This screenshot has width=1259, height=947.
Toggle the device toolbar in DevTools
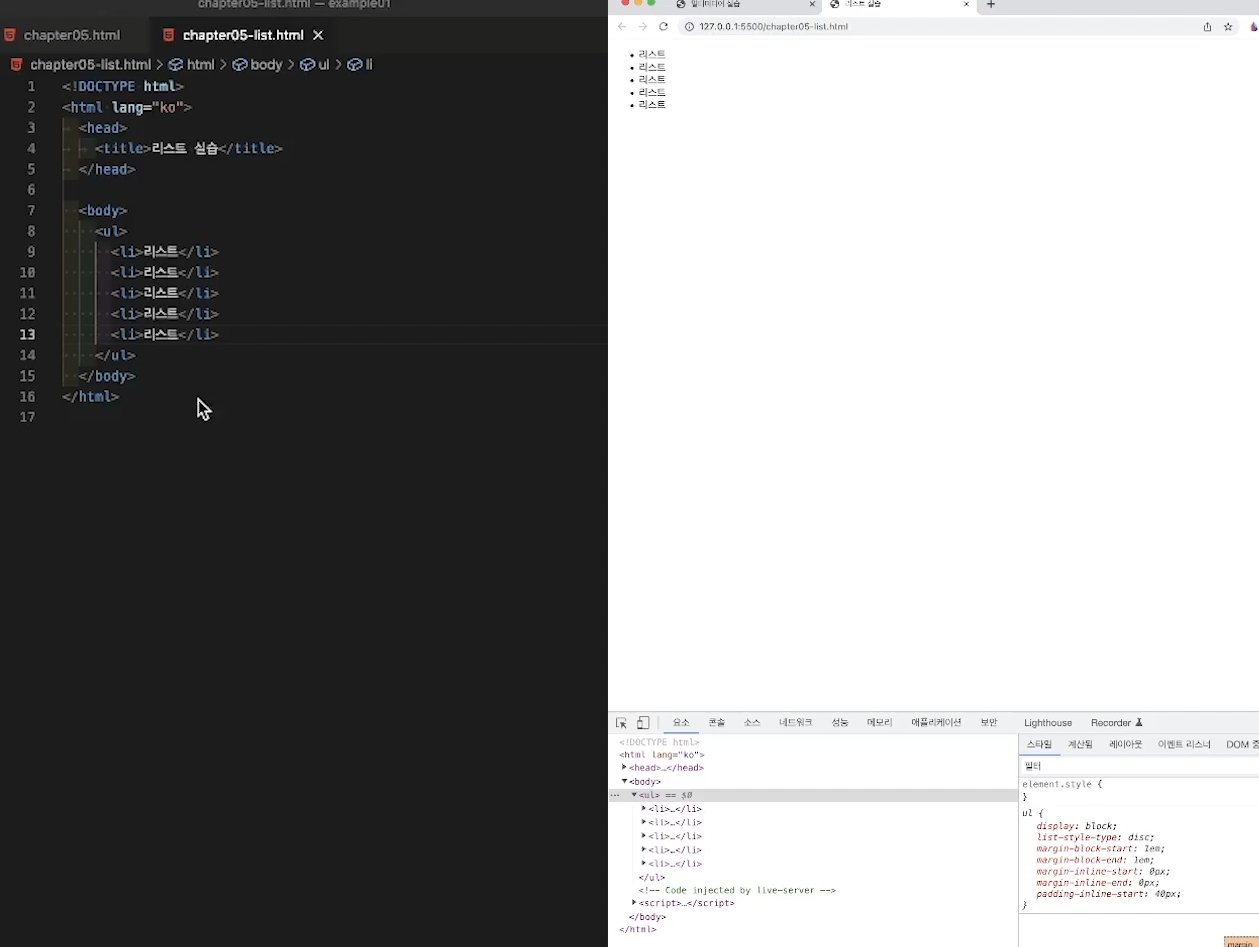[x=643, y=723]
